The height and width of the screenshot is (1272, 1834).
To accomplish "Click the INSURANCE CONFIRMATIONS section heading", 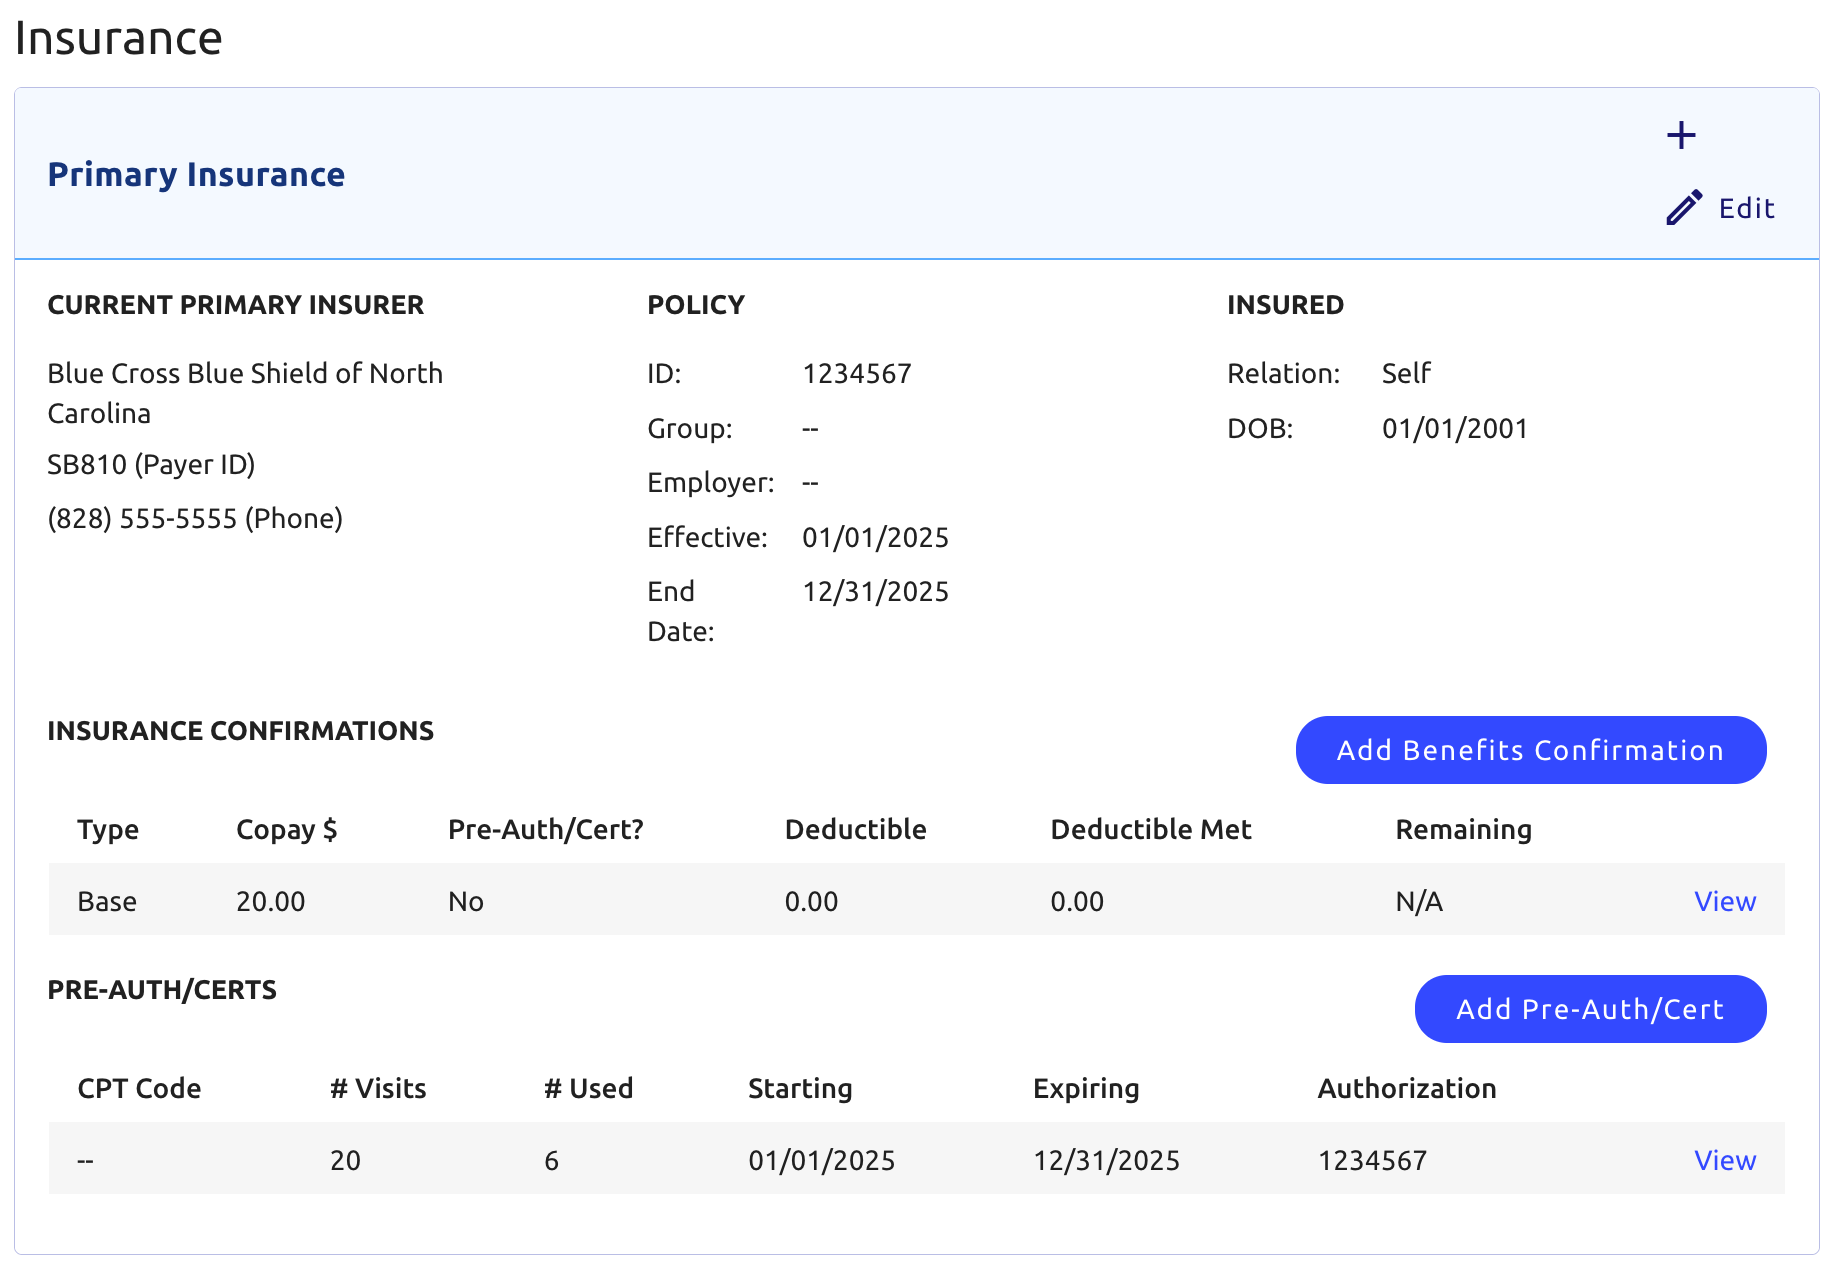I will (240, 731).
